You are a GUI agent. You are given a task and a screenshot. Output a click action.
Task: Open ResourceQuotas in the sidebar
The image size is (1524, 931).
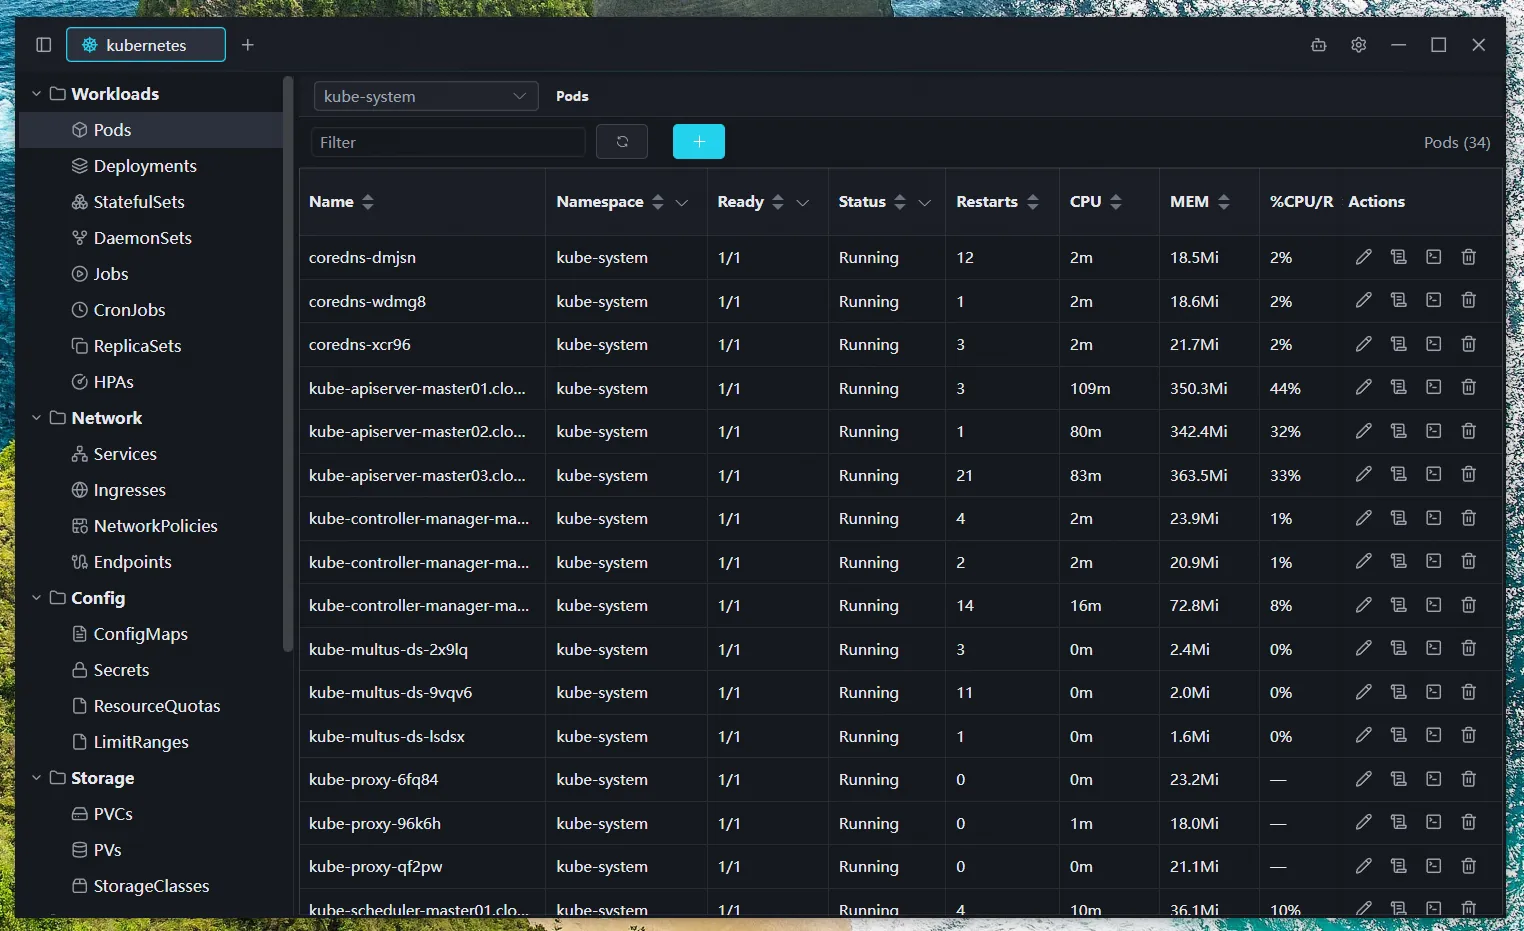tap(151, 706)
